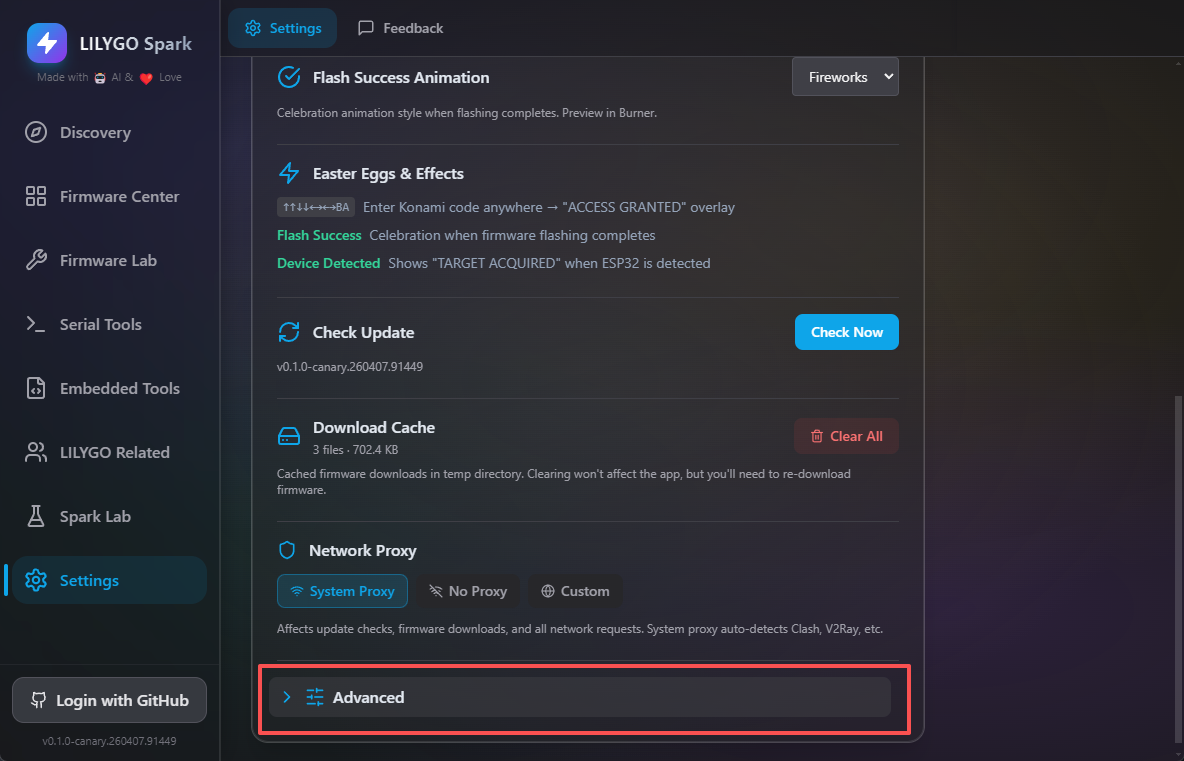Viewport: 1184px width, 761px height.
Task: Click the Embedded Tools code-file icon
Action: click(36, 389)
